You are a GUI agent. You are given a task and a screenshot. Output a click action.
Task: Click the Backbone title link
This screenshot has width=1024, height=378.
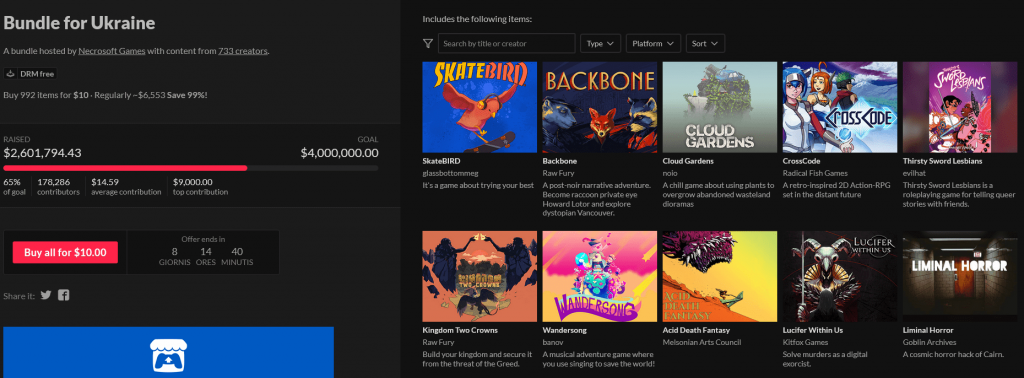click(560, 161)
